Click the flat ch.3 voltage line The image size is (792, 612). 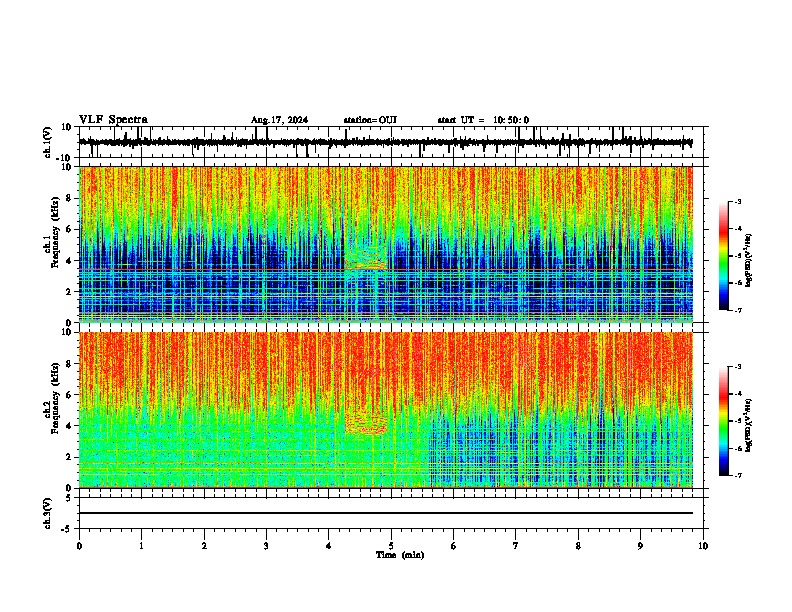pyautogui.click(x=385, y=513)
